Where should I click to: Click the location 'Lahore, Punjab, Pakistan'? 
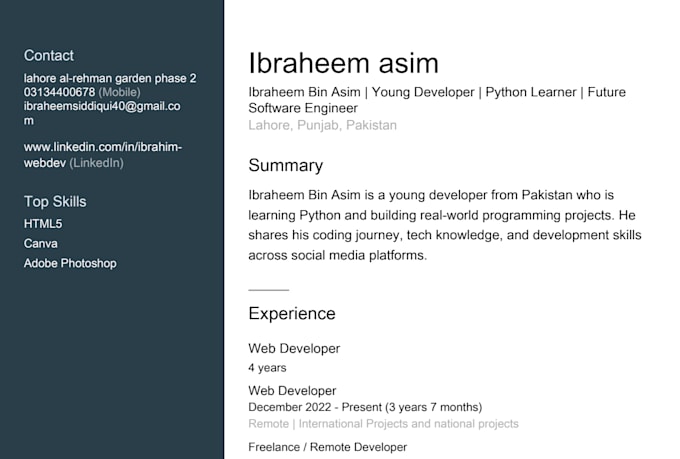pos(322,125)
